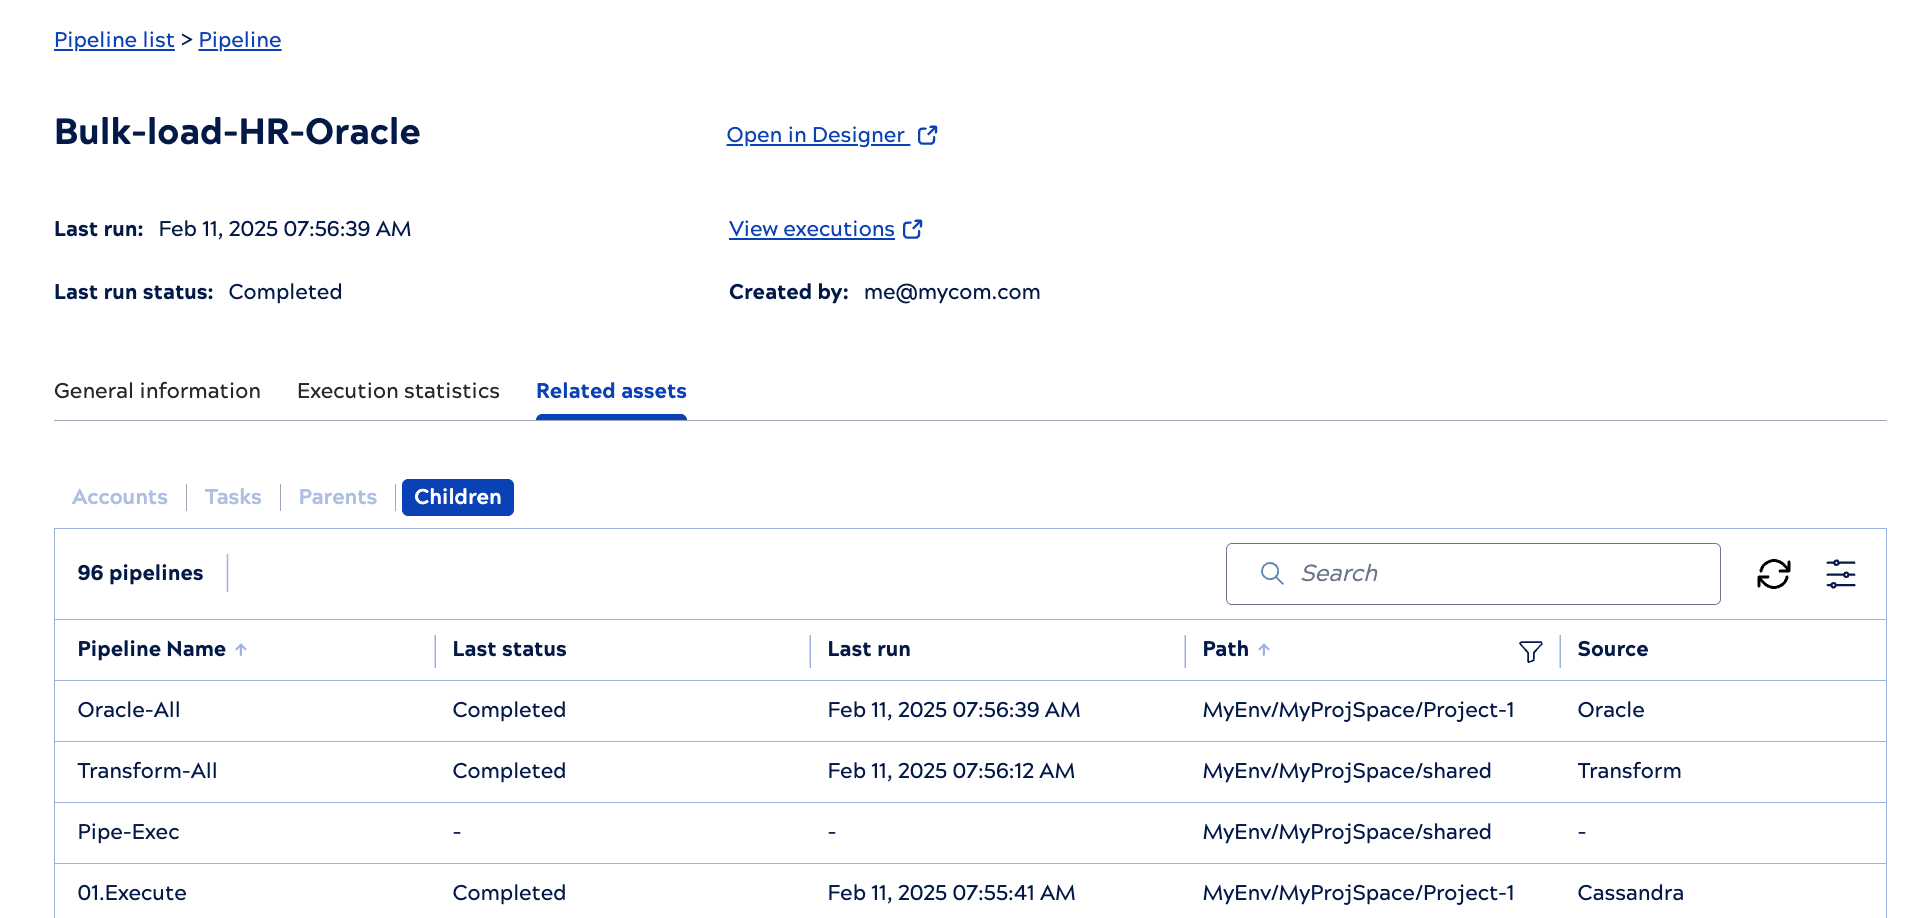Image resolution: width=1920 pixels, height=918 pixels.
Task: Open the View executions link
Action: pos(811,229)
